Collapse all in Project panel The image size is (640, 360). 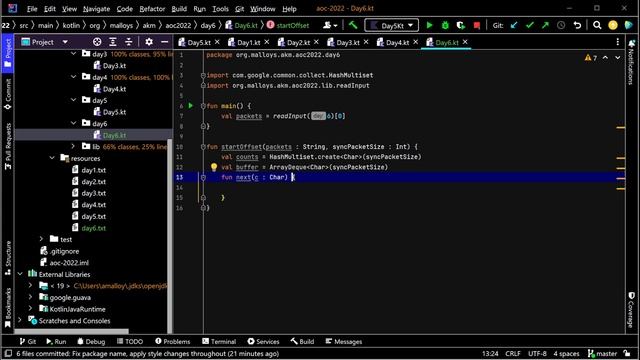[x=129, y=42]
